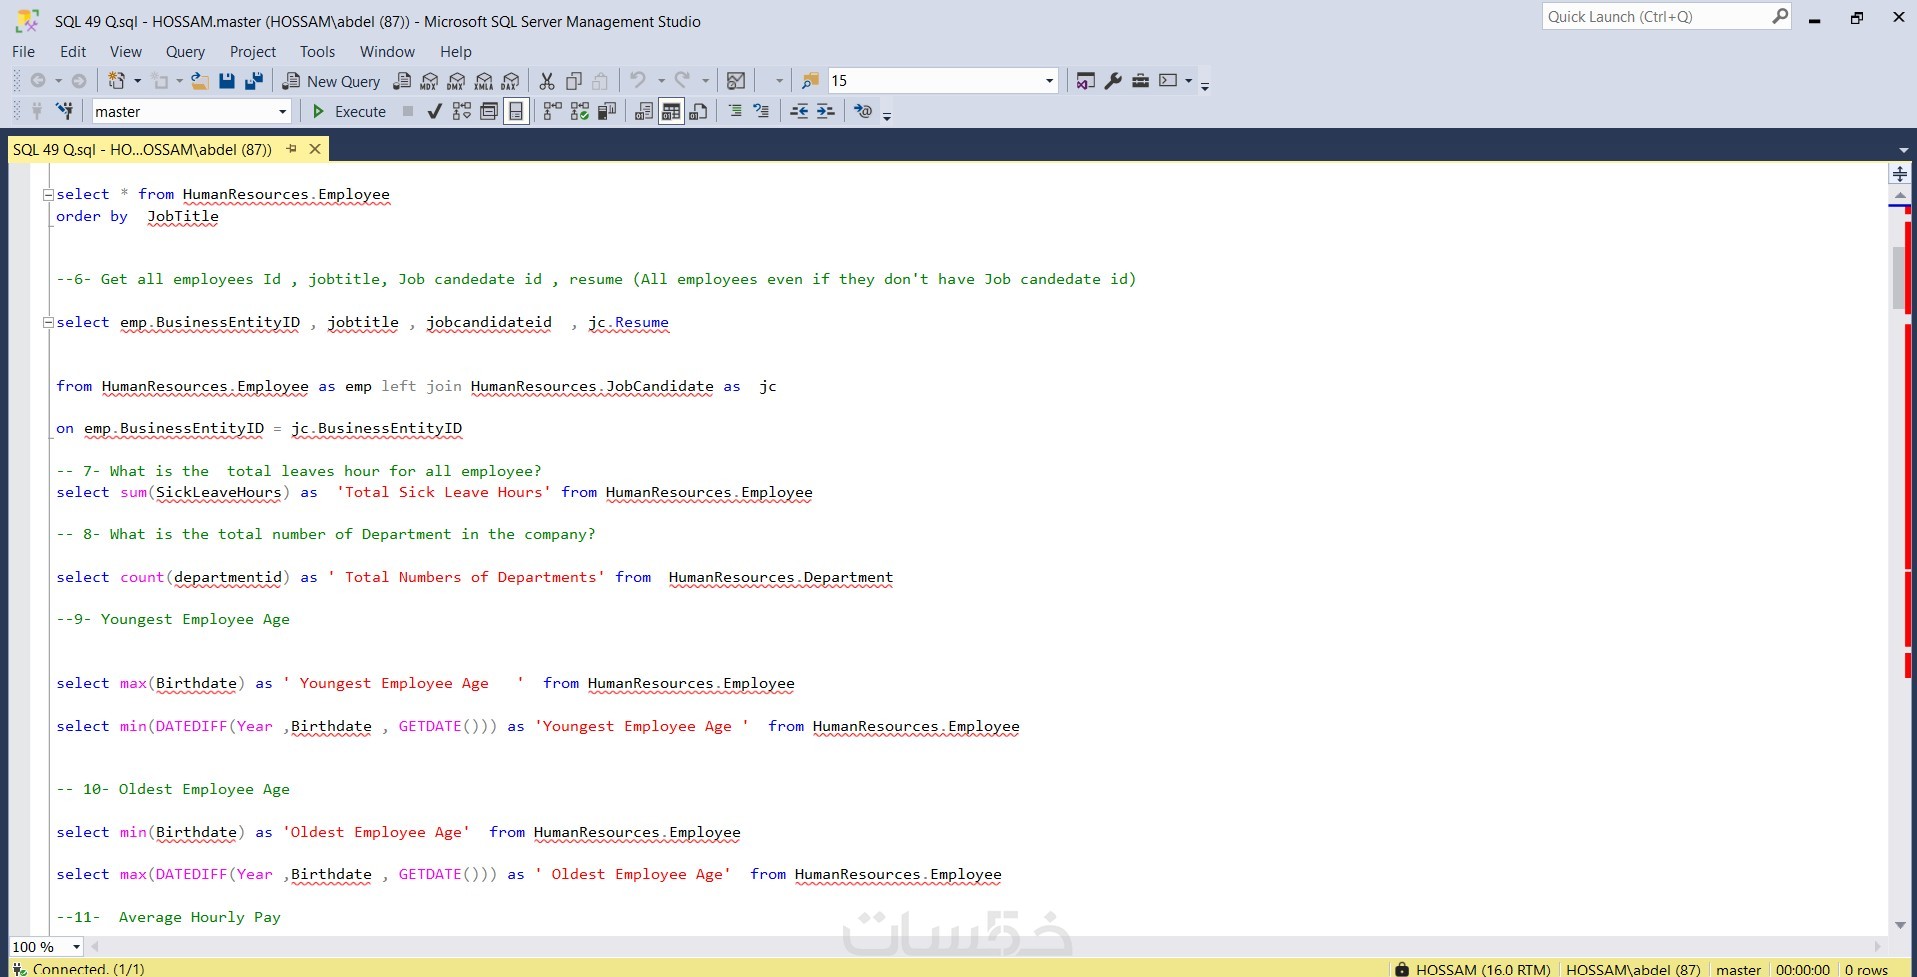Open the Toolbox icon

point(1140,81)
